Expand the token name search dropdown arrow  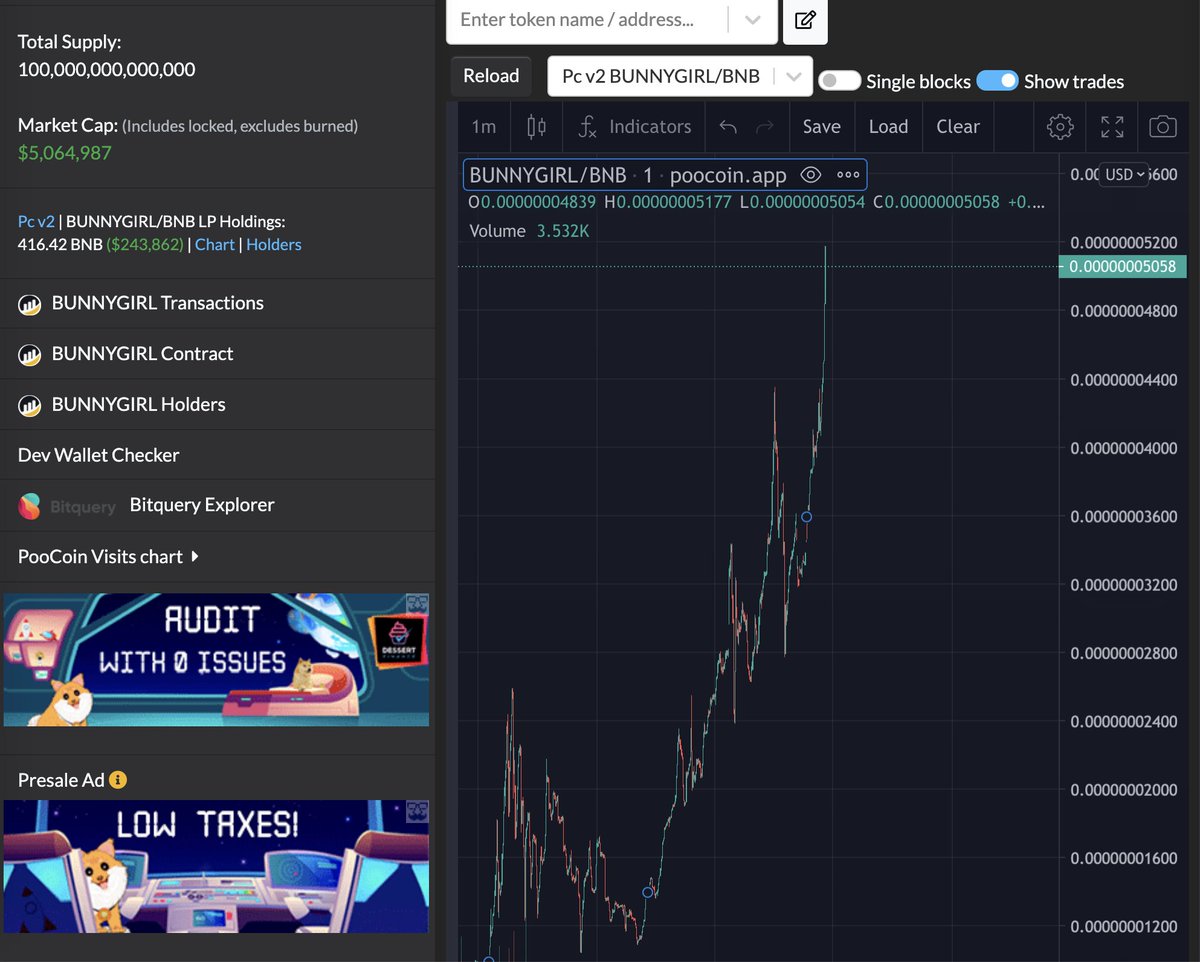[753, 20]
